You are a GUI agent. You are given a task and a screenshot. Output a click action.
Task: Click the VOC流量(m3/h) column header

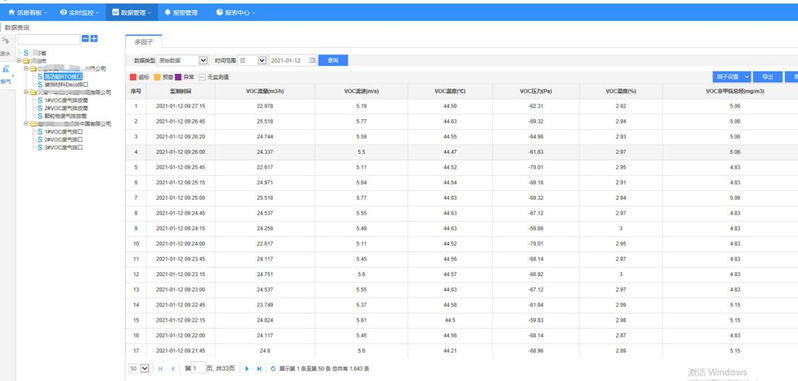265,91
